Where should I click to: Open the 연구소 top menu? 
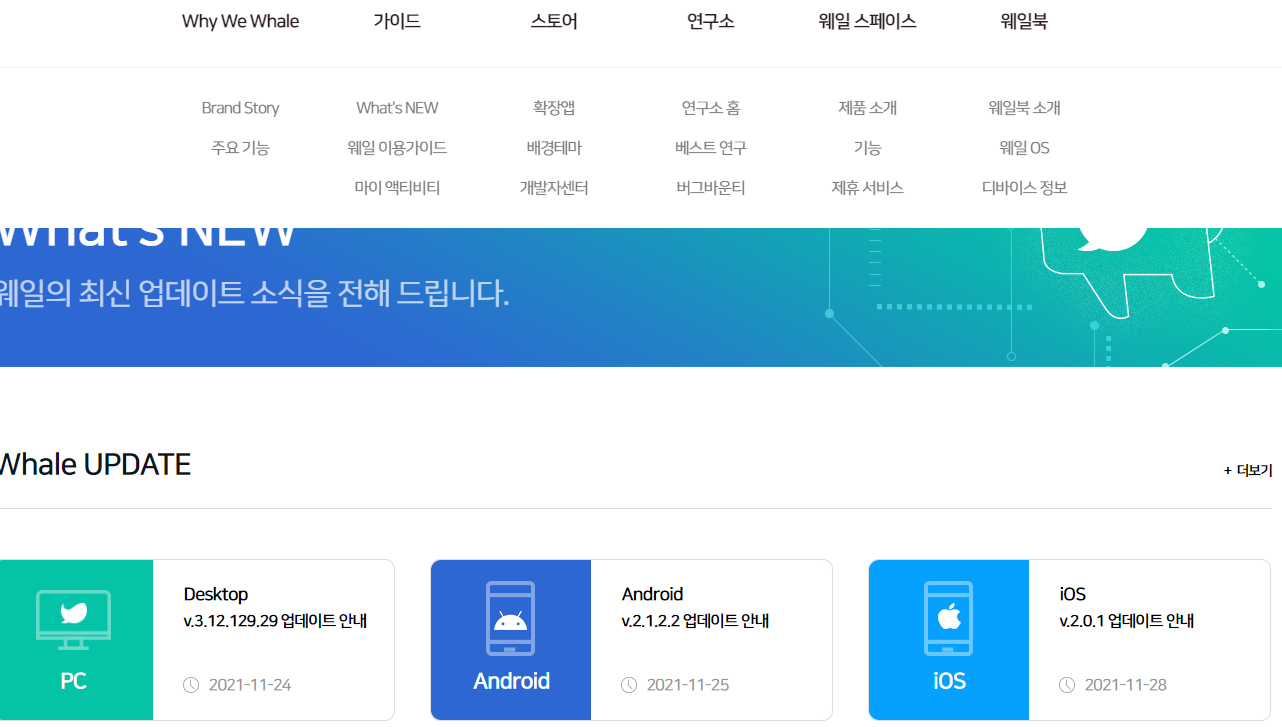[x=711, y=21]
